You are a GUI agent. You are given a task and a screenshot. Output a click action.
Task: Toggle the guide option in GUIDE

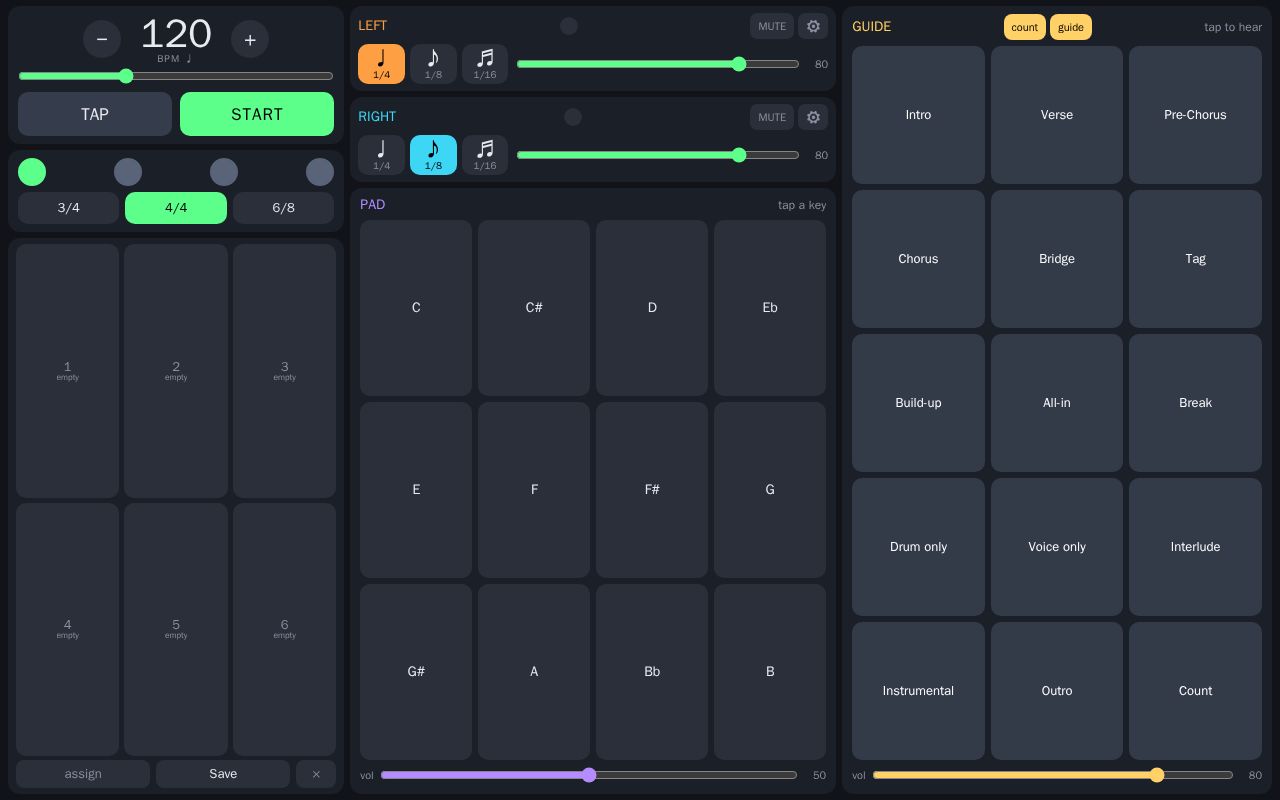pyautogui.click(x=1071, y=27)
